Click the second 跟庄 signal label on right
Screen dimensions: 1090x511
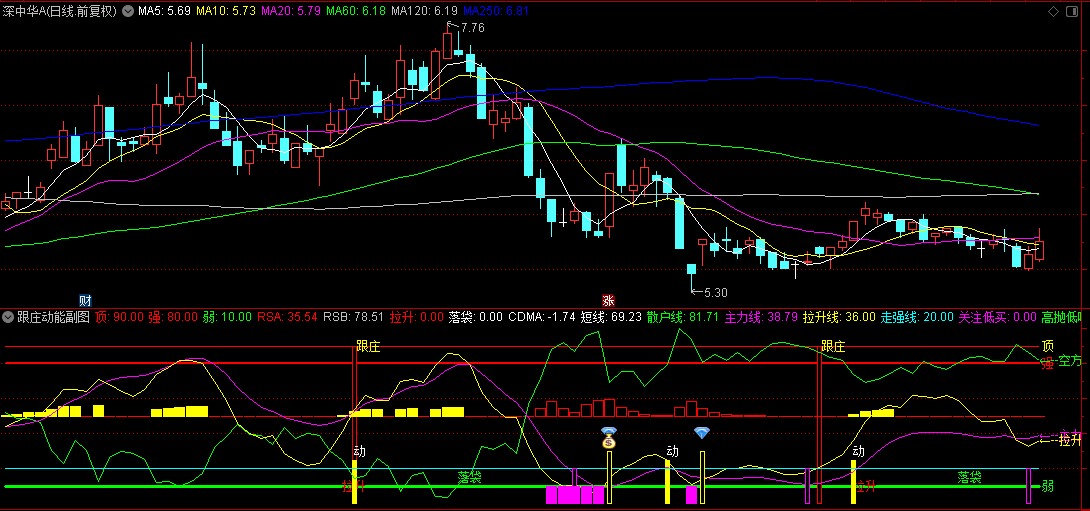coord(833,346)
